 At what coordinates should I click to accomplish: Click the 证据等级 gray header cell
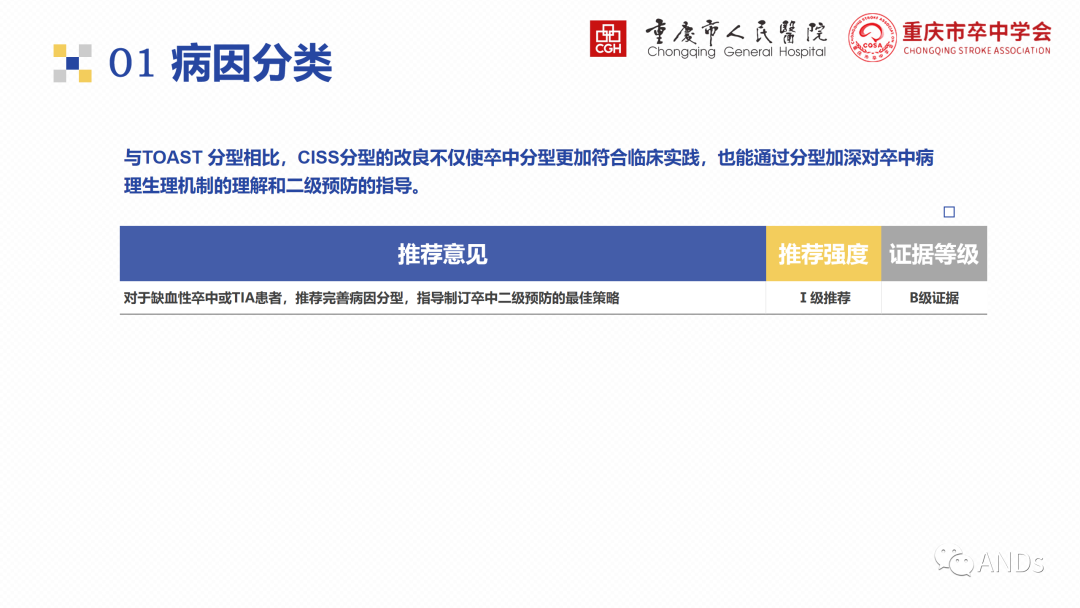click(x=934, y=253)
